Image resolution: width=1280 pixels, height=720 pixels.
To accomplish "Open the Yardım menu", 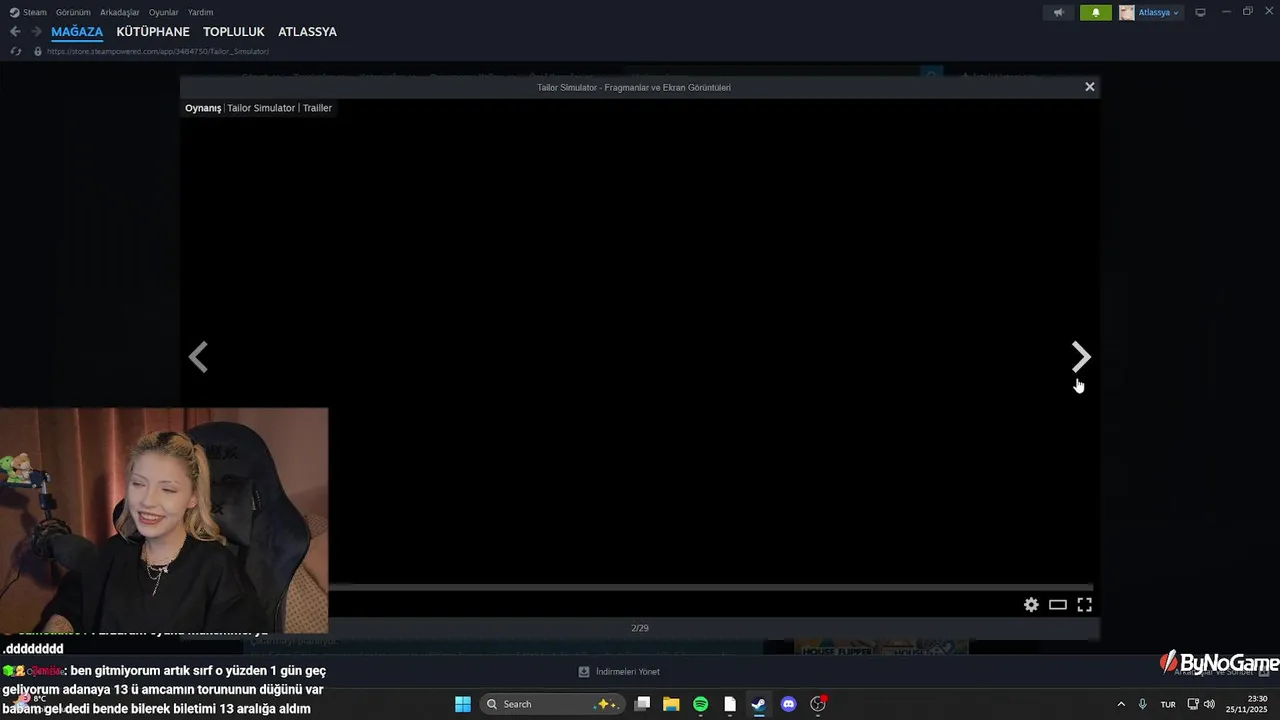I will (200, 12).
